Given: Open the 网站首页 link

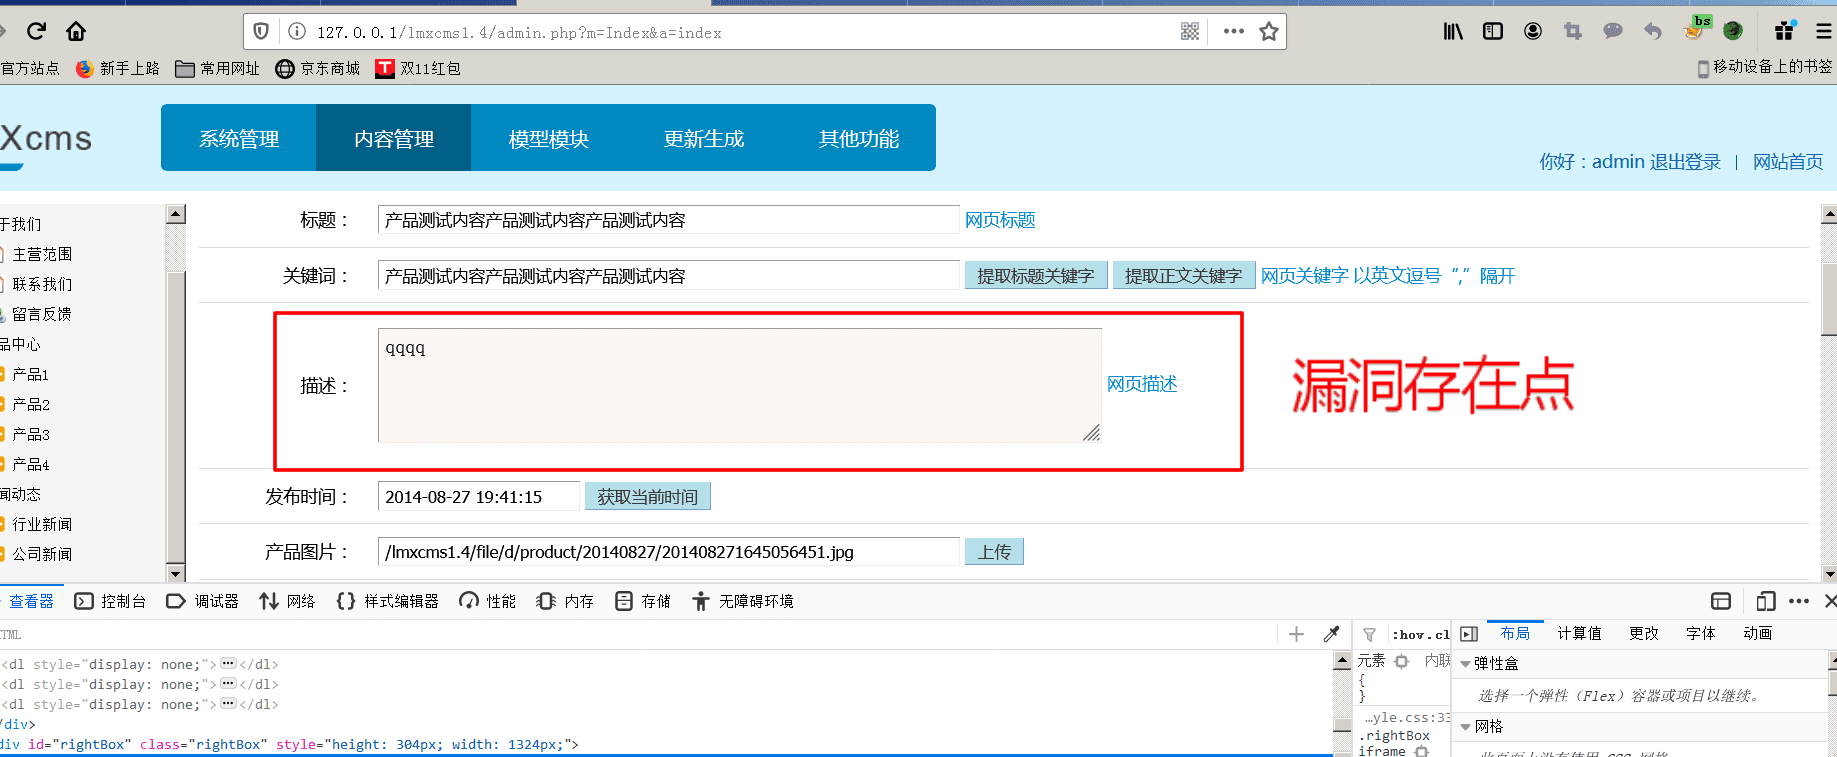Looking at the screenshot, I should click(x=1788, y=162).
